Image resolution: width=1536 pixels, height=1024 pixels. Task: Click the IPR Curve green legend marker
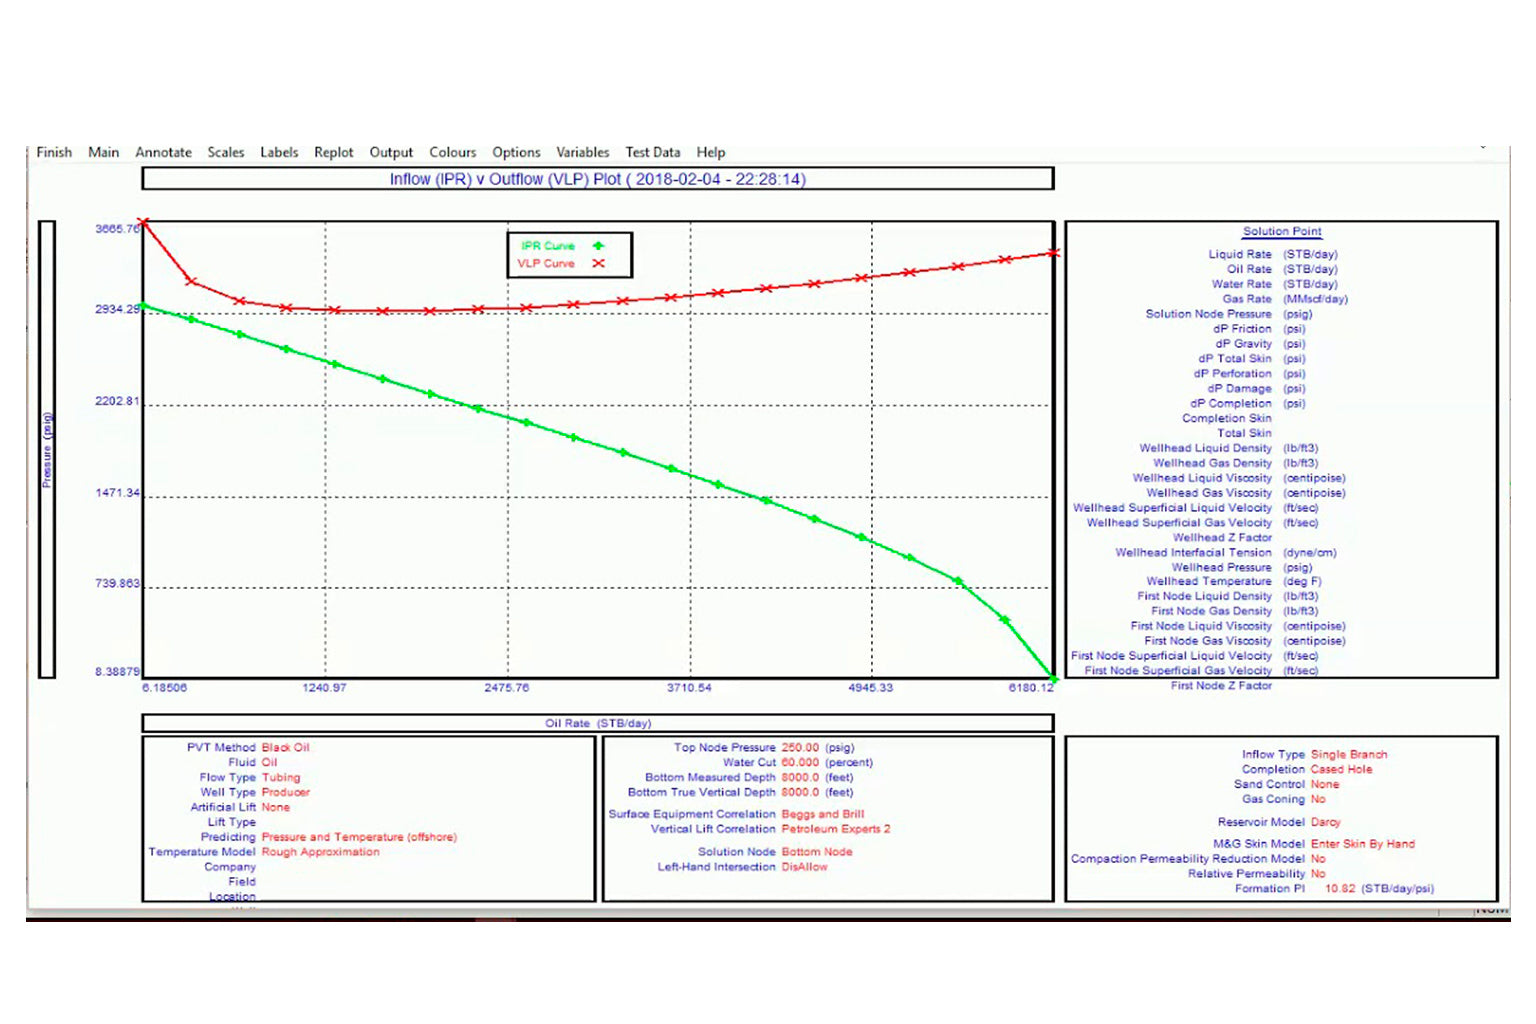tap(598, 246)
